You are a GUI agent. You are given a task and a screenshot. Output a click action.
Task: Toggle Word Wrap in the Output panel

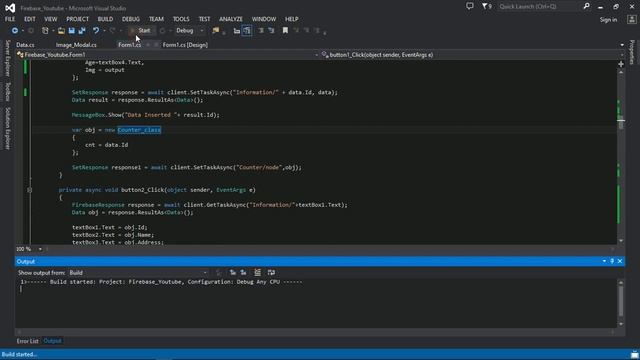271,272
